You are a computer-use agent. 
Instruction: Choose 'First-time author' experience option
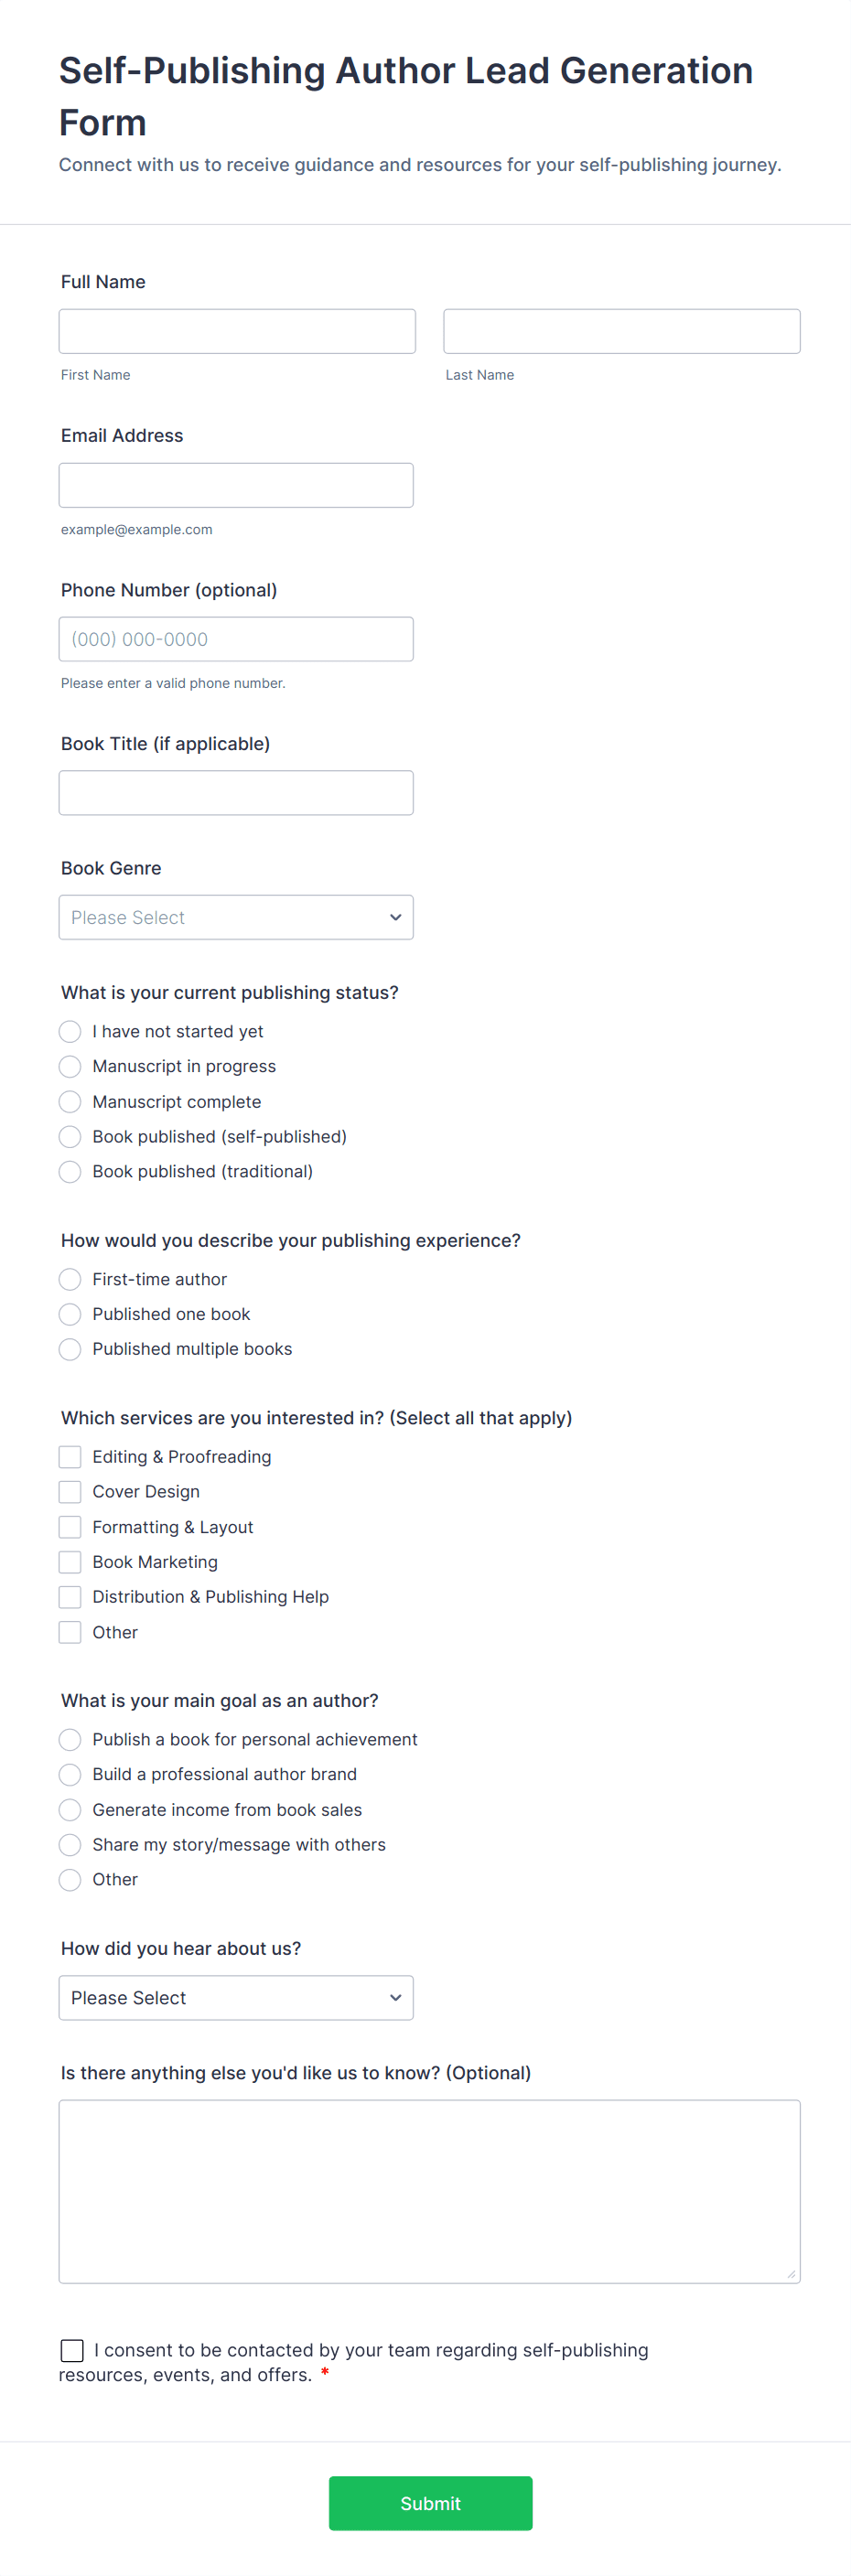pyautogui.click(x=70, y=1279)
